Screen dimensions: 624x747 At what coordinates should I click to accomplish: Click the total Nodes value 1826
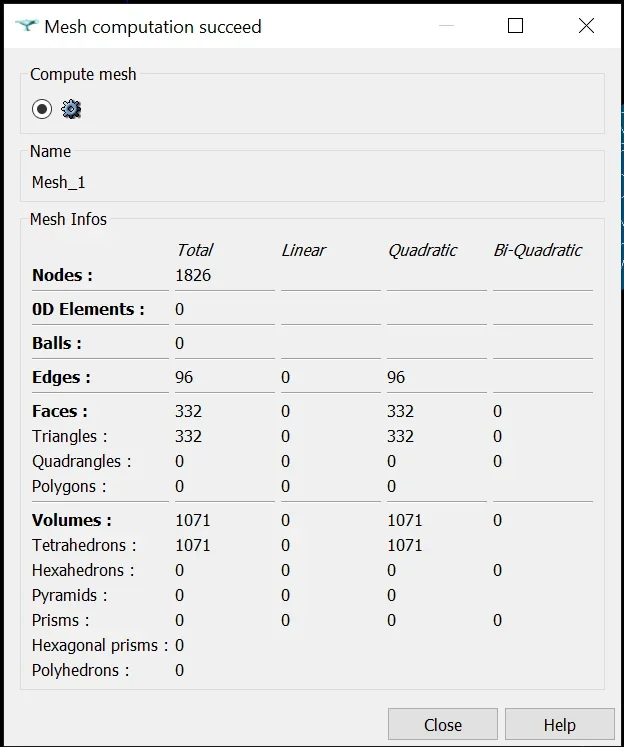point(193,275)
